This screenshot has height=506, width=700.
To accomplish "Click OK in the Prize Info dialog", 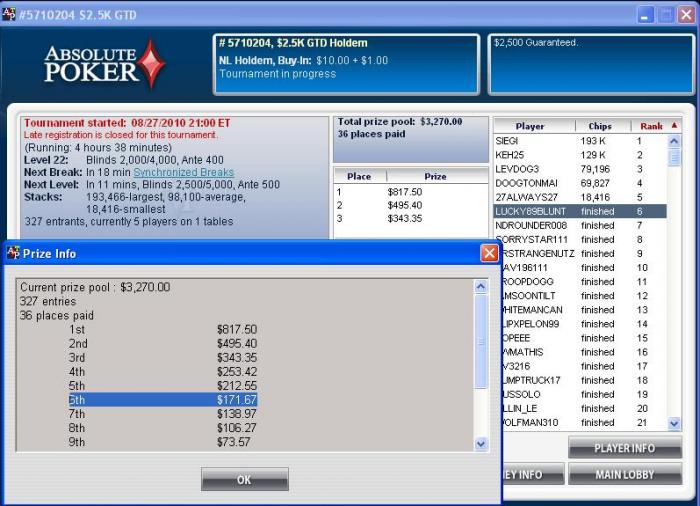I will (245, 479).
